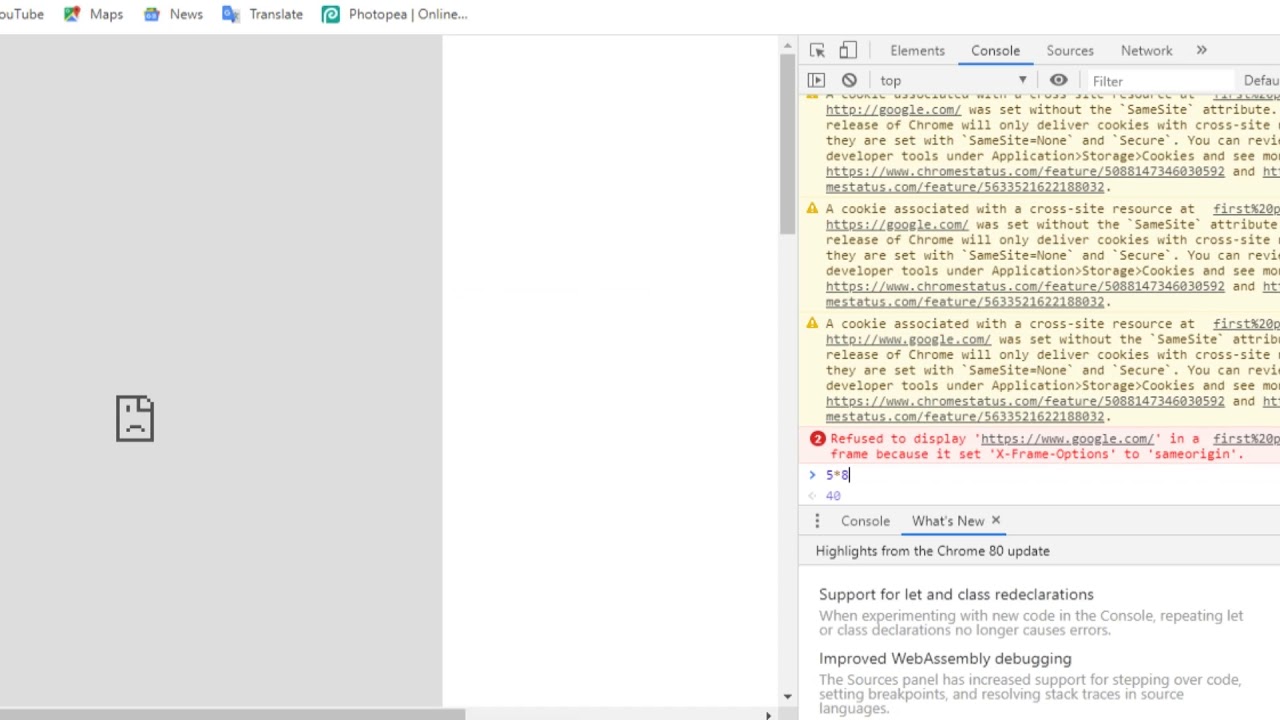Open the Sources tab

[1070, 50]
